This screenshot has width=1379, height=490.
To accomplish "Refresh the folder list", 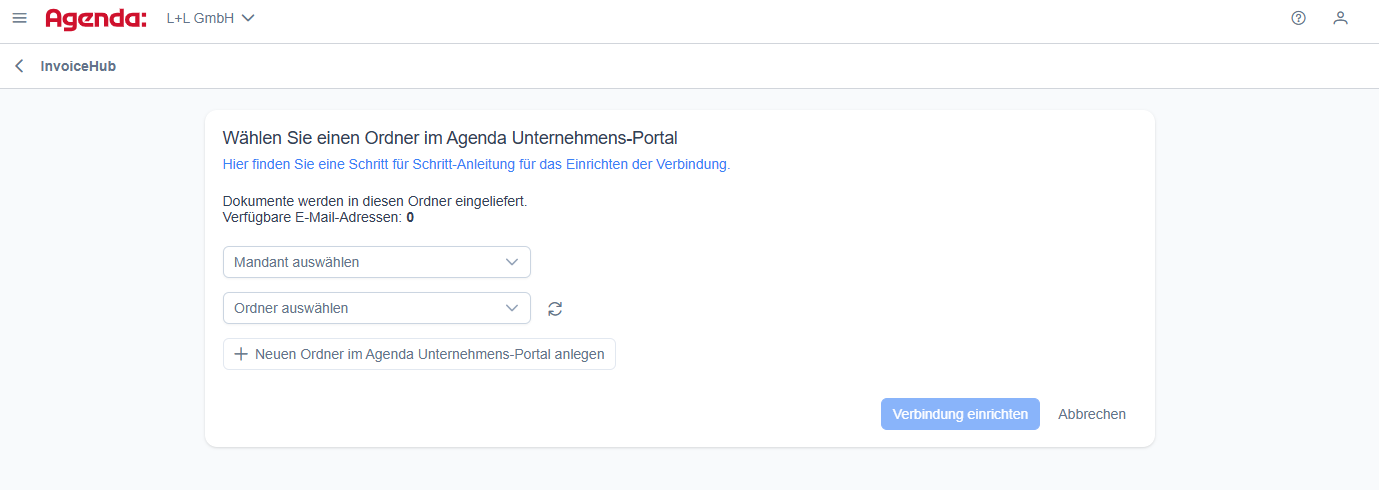I will click(x=555, y=309).
